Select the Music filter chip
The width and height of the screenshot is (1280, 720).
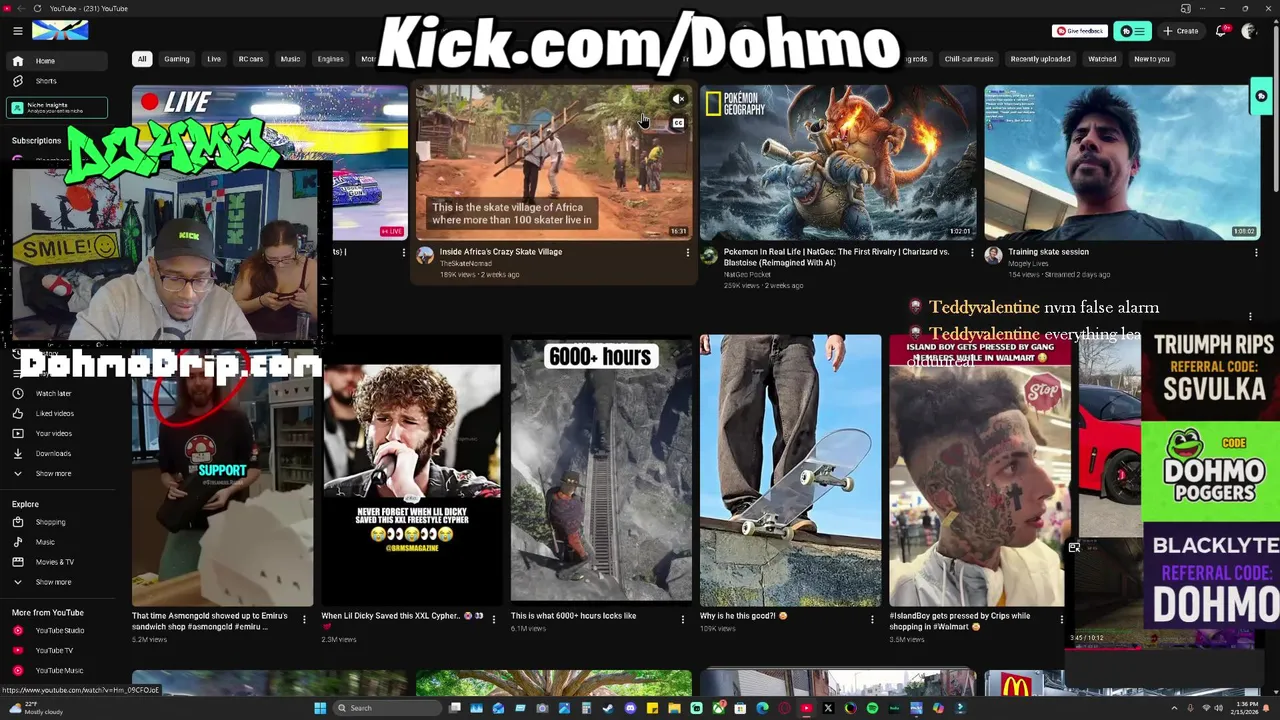(x=290, y=59)
